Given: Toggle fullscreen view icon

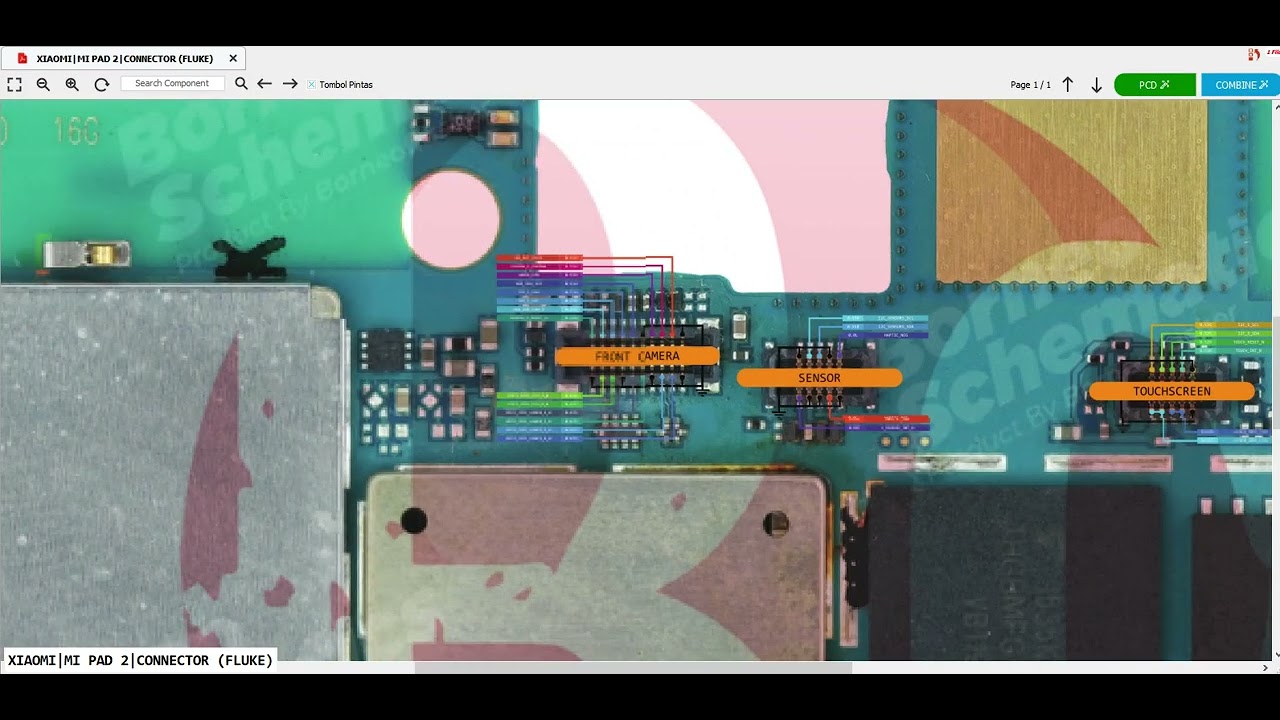Looking at the screenshot, I should tap(14, 85).
